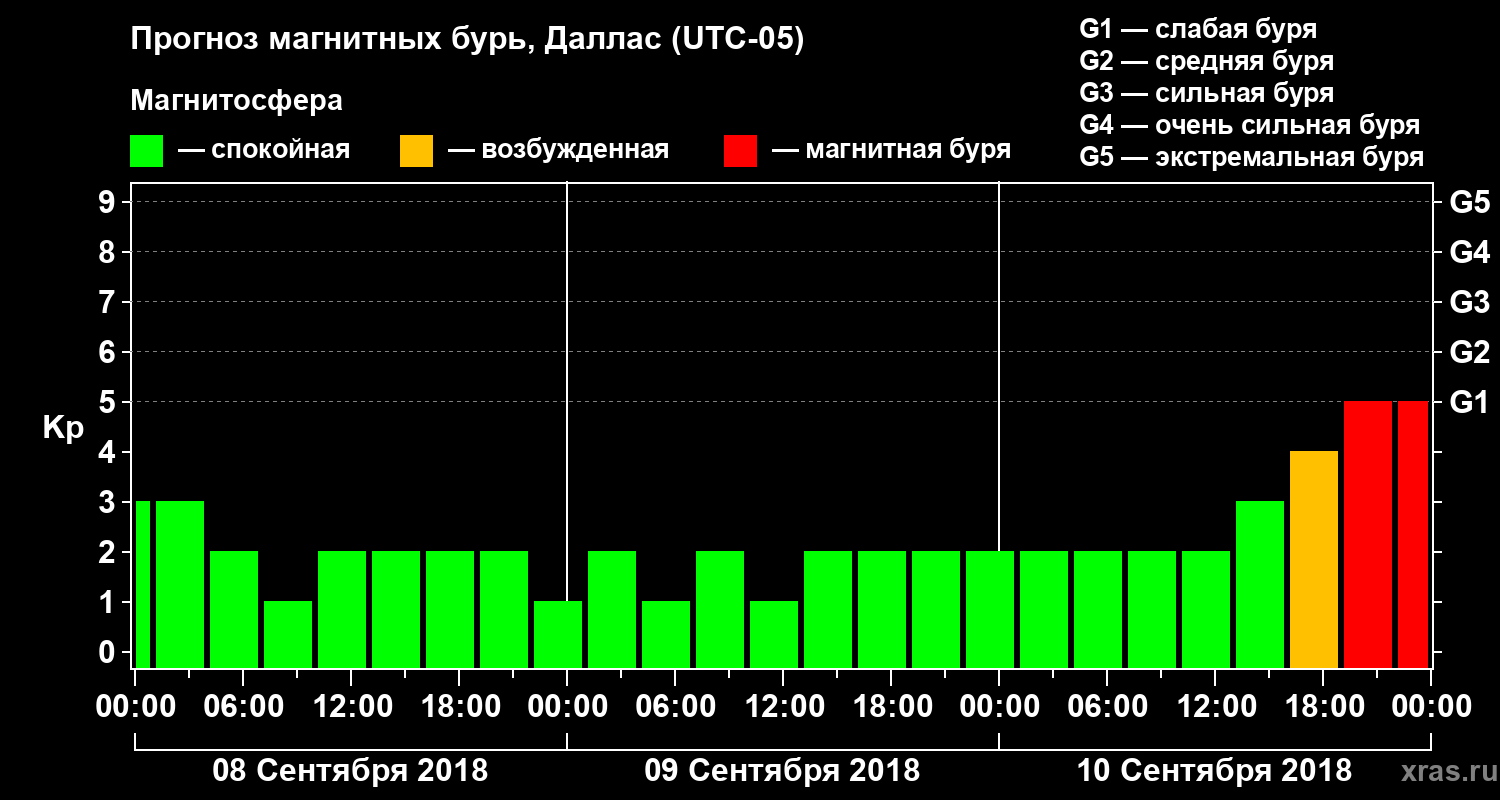The width and height of the screenshot is (1500, 800).
Task: Click the 'G5 — экстремальная буря' legend line
Action: point(1251,157)
